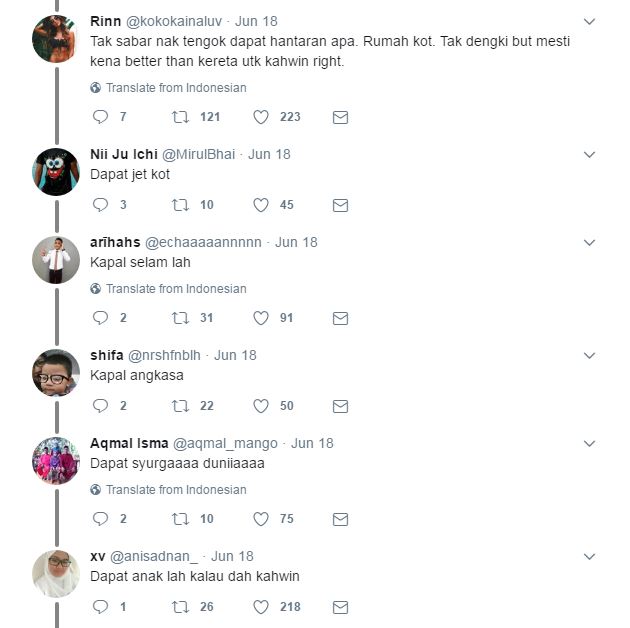Reply to xv's tweet
The width and height of the screenshot is (630, 628).
pyautogui.click(x=100, y=607)
